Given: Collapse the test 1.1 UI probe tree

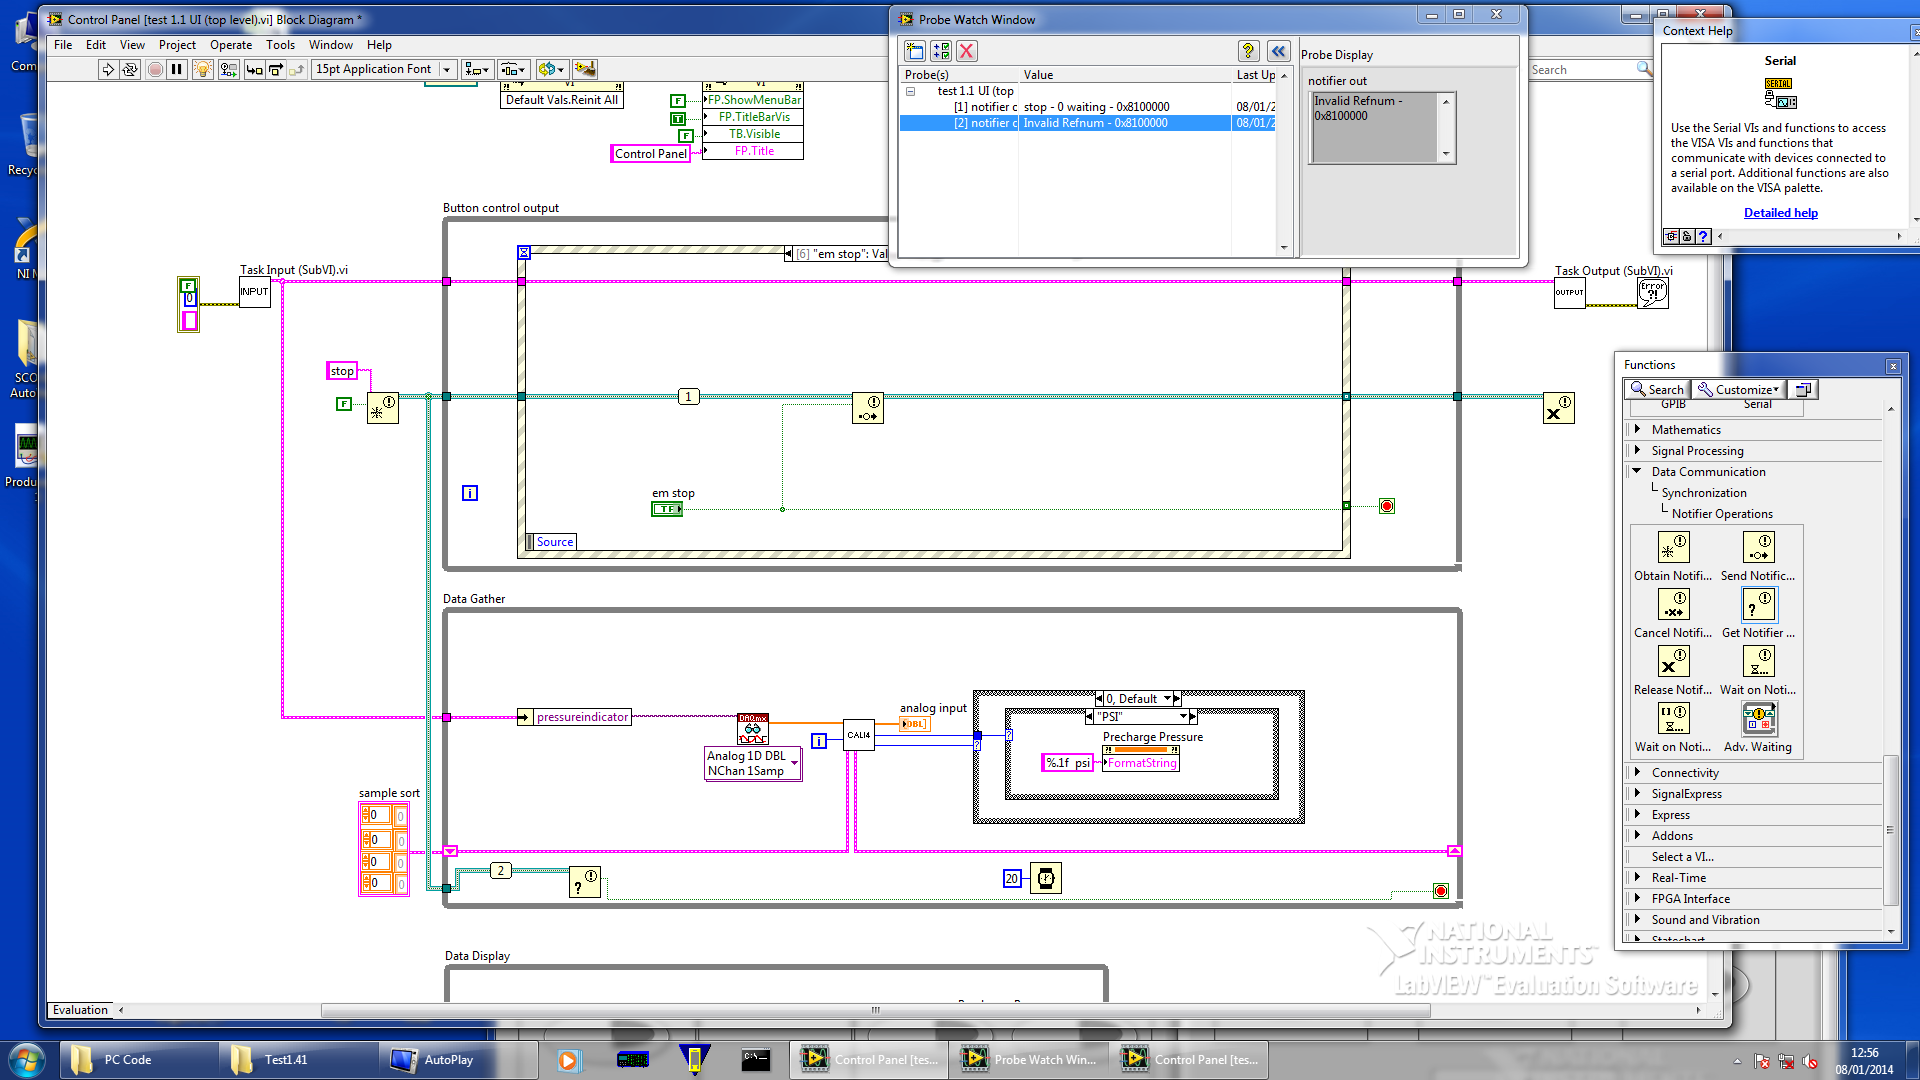Looking at the screenshot, I should 911,91.
